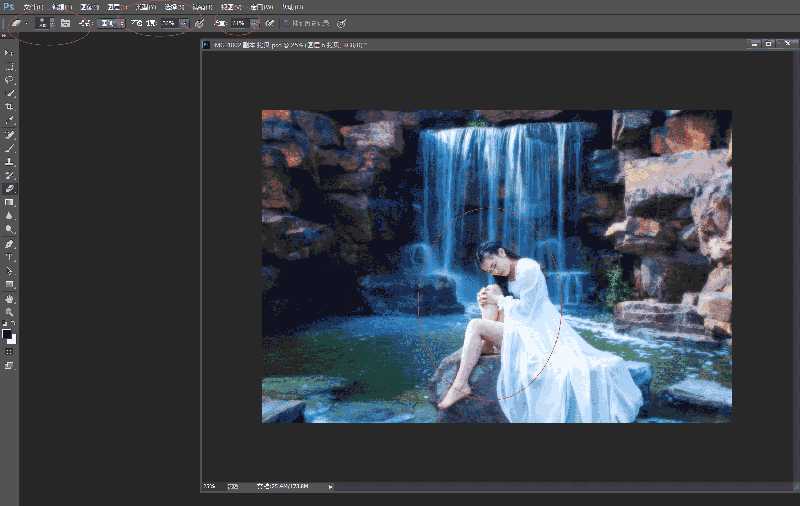Select the Move tool
800x506 pixels.
click(x=9, y=52)
